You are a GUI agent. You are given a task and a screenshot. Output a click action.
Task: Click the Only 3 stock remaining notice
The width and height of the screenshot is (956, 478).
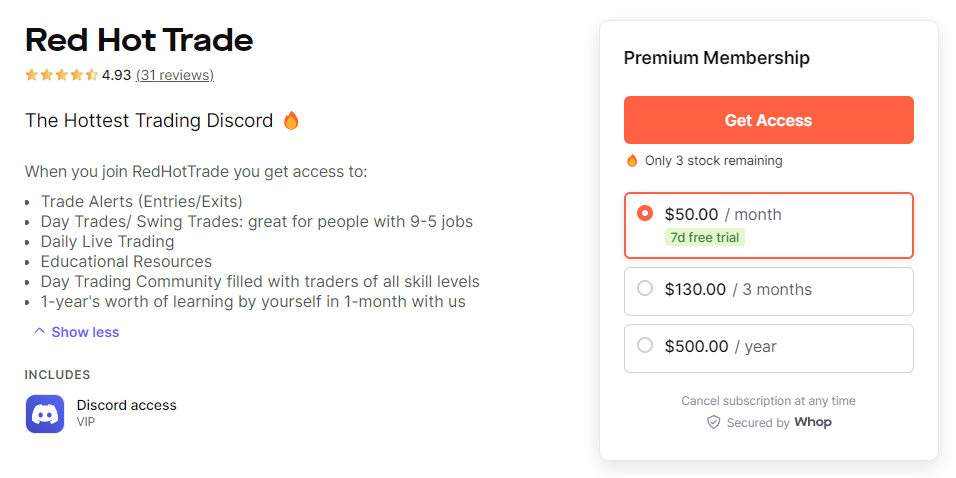point(713,161)
